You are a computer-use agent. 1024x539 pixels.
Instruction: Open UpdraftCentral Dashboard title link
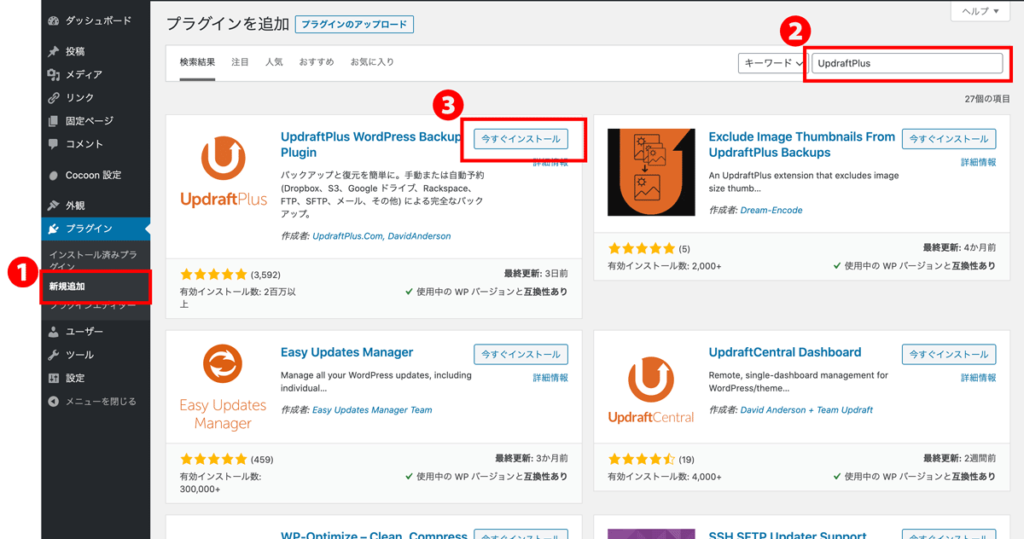pos(785,352)
